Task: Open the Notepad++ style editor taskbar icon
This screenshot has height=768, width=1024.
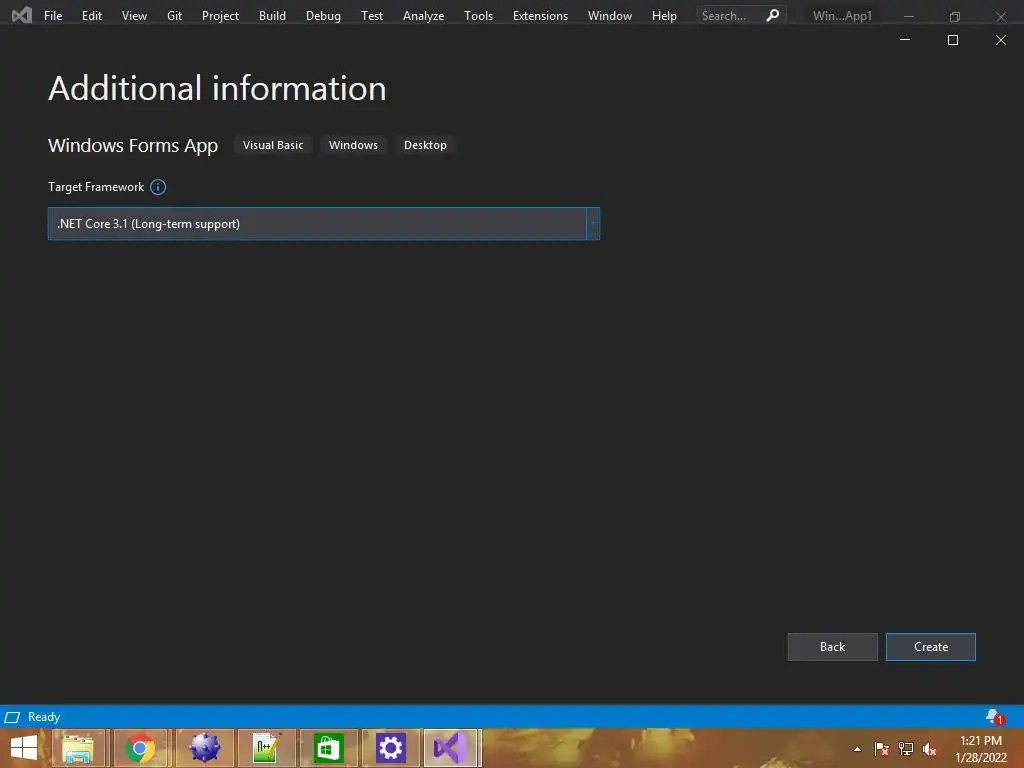Action: (266, 748)
